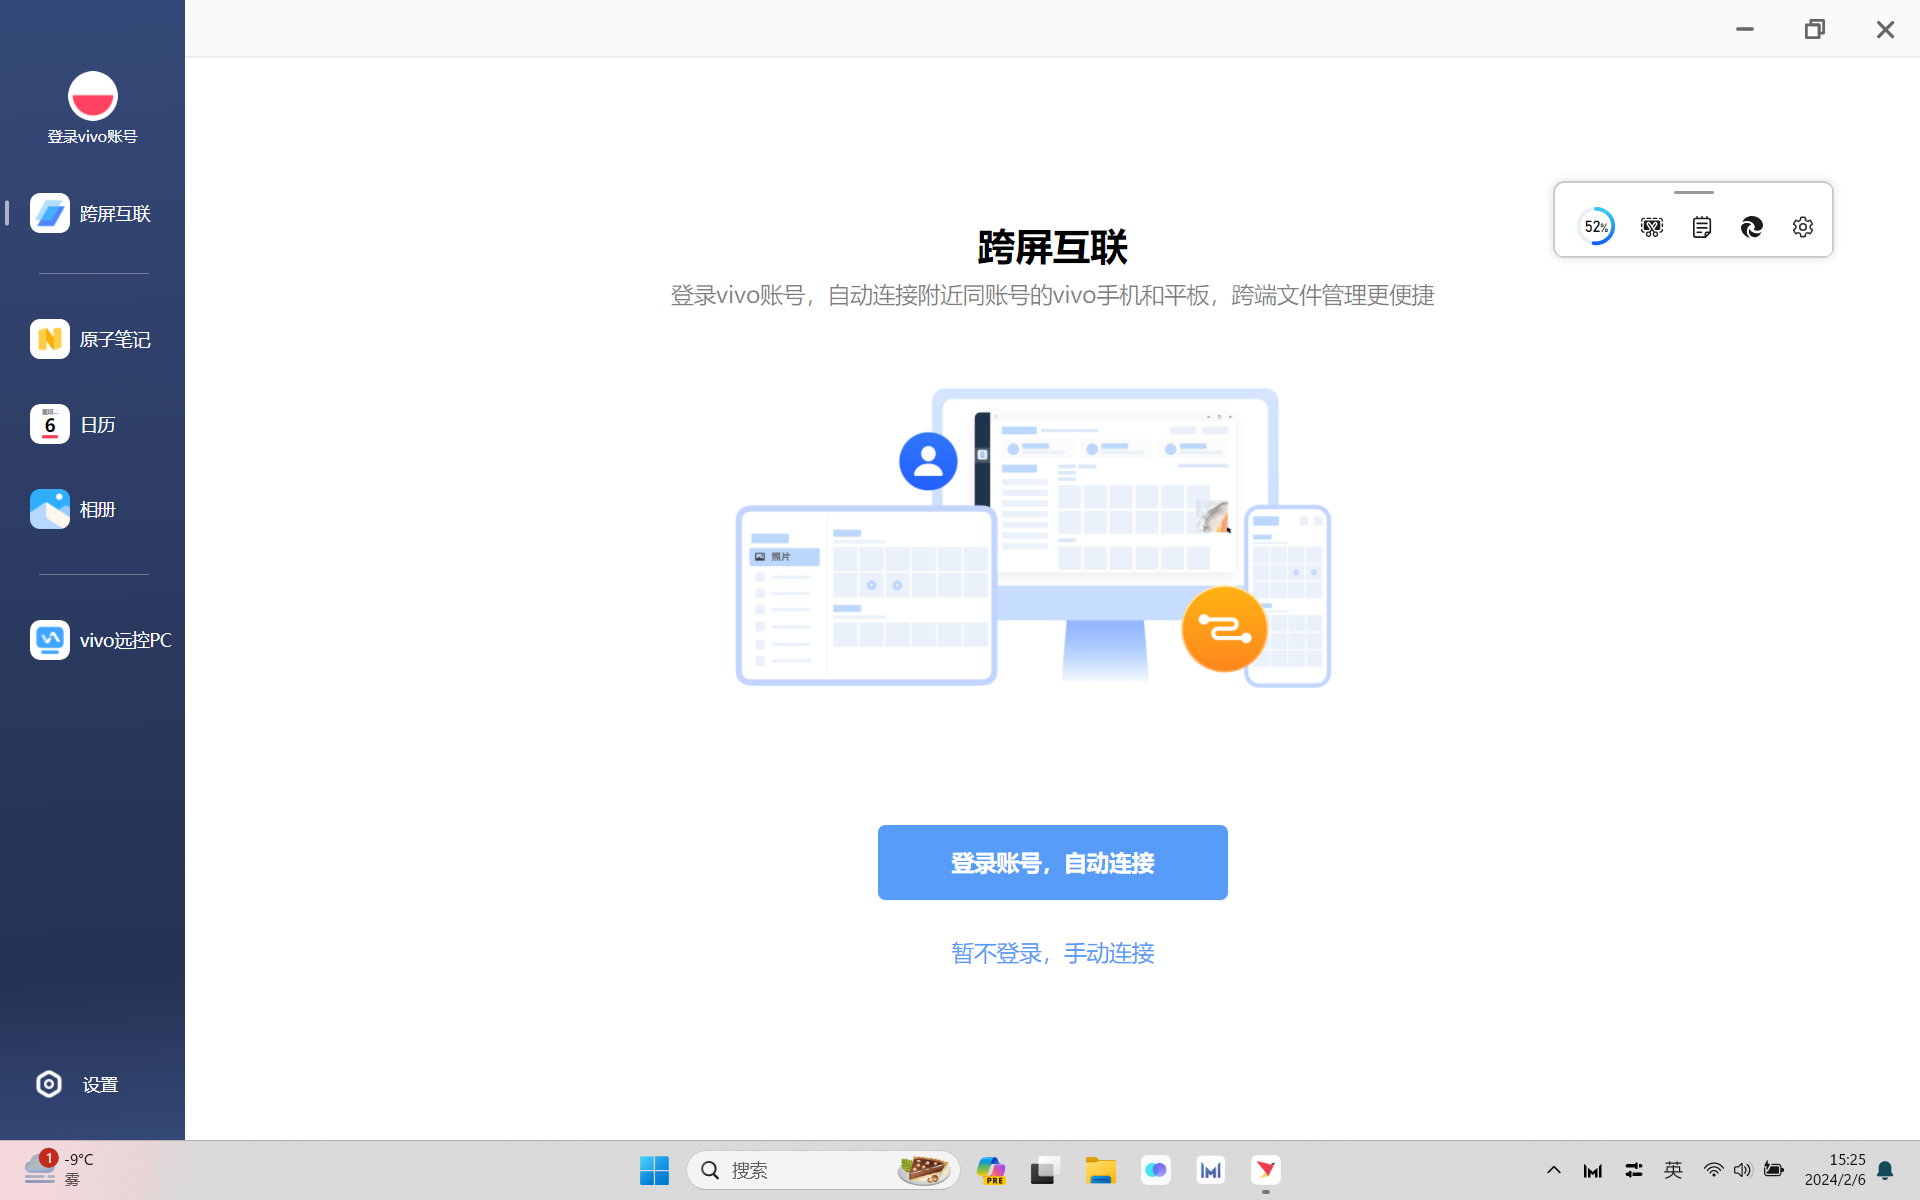Open notifications via the bell icon
This screenshot has width=1920, height=1200.
click(x=1885, y=1170)
